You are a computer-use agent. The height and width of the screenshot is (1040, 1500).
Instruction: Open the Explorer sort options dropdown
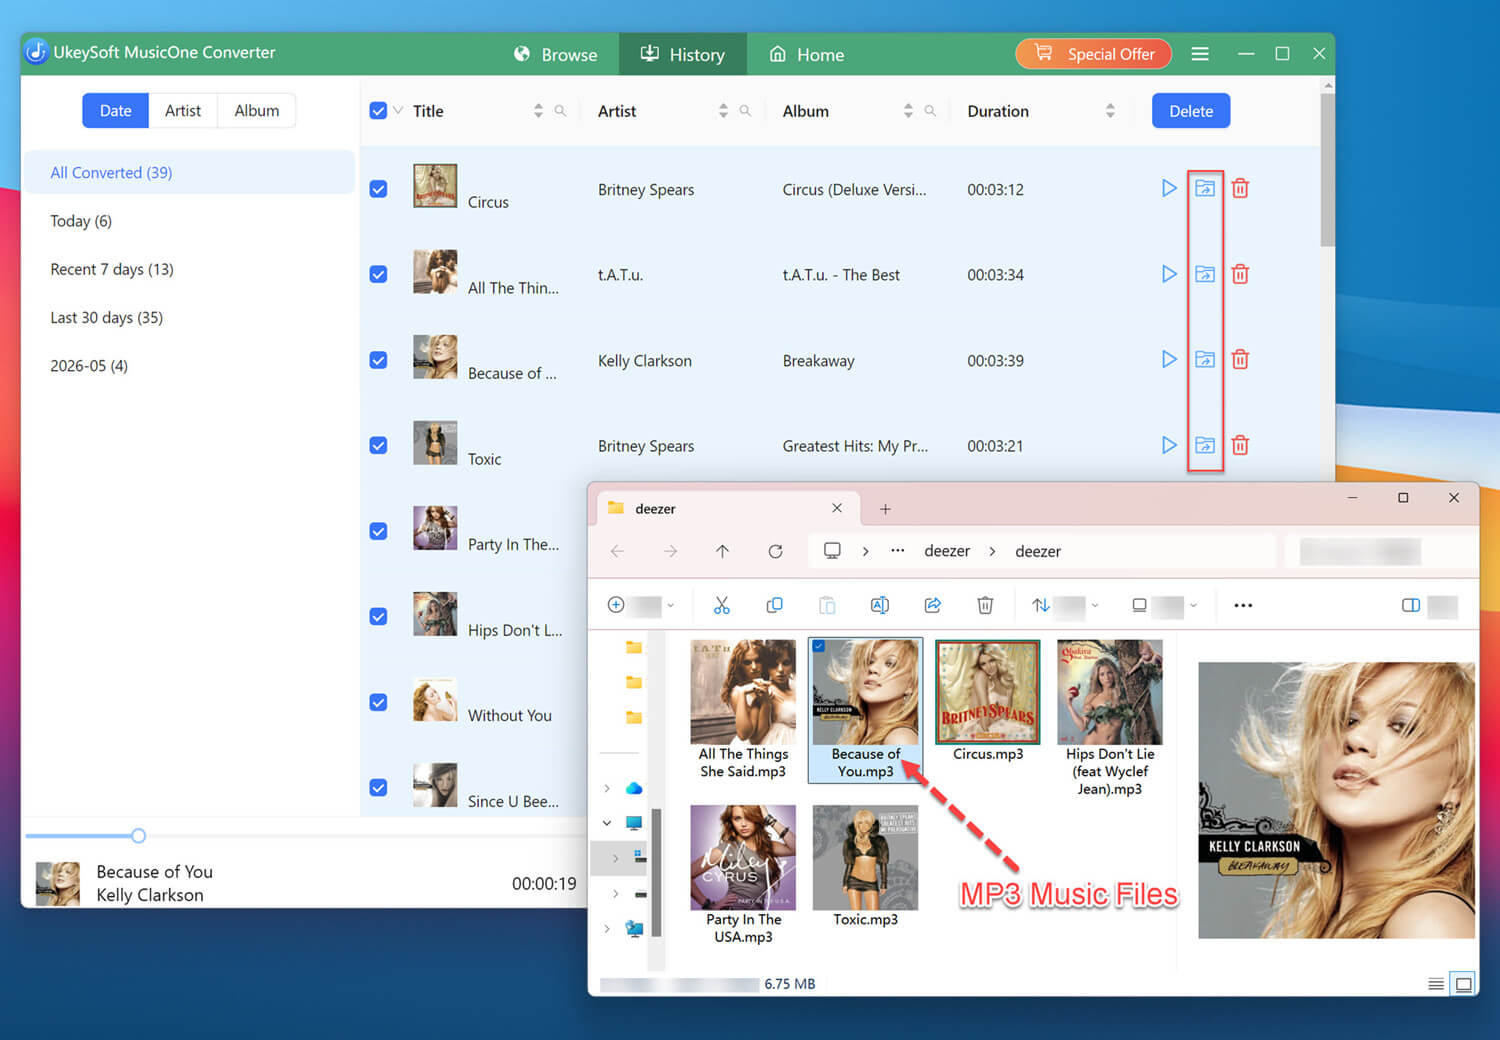pyautogui.click(x=1065, y=605)
